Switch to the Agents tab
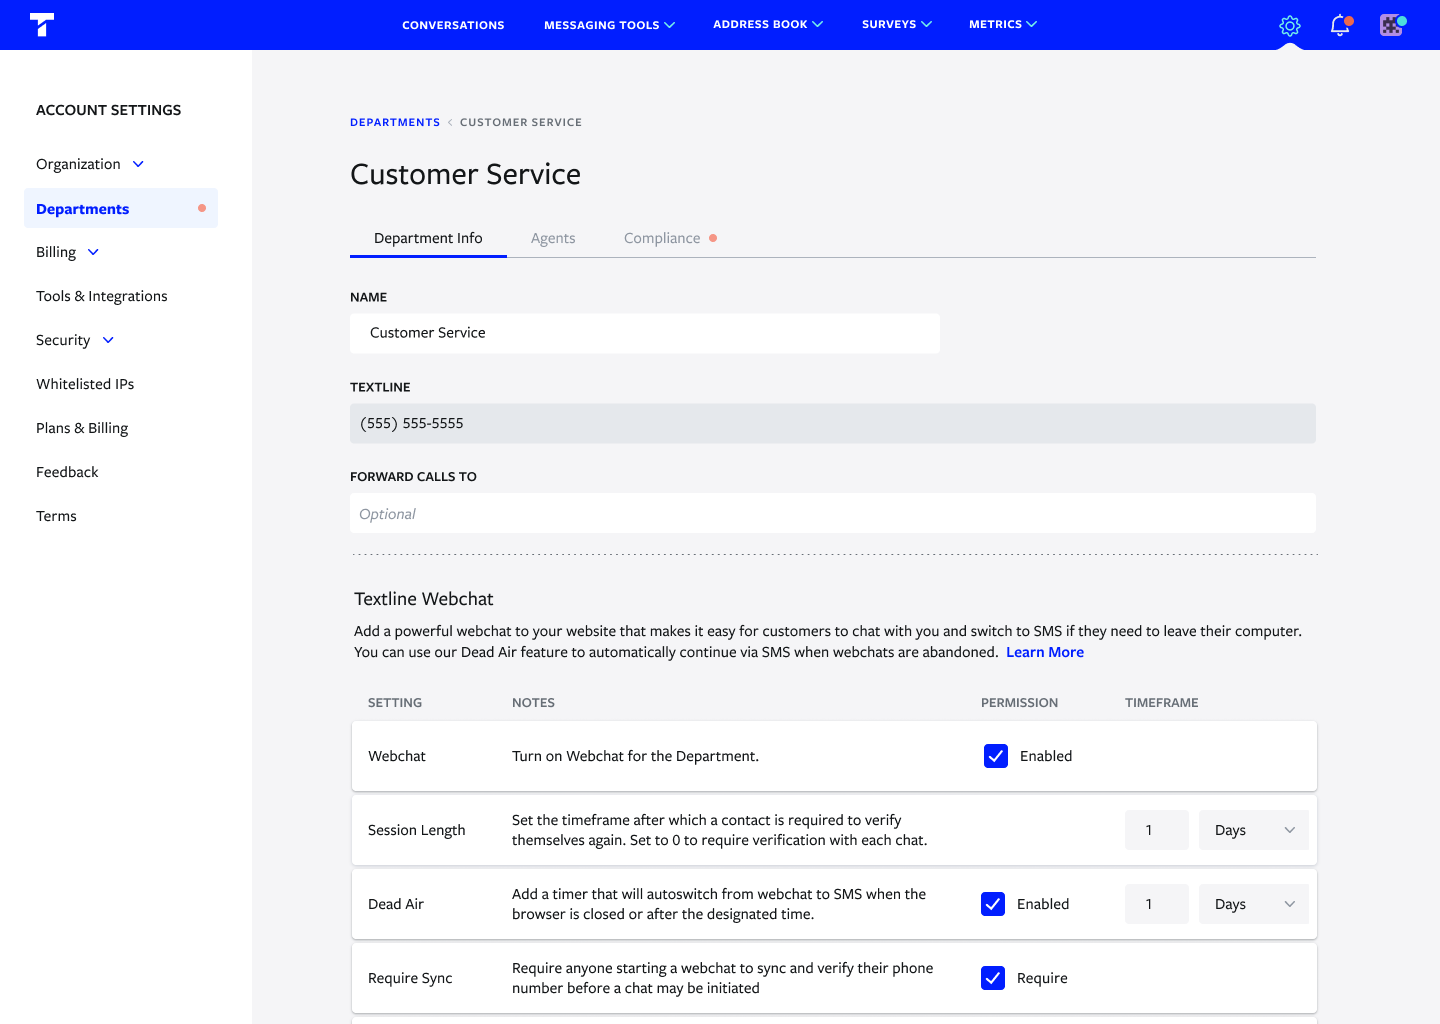Screen dimensions: 1440x1024 (553, 238)
